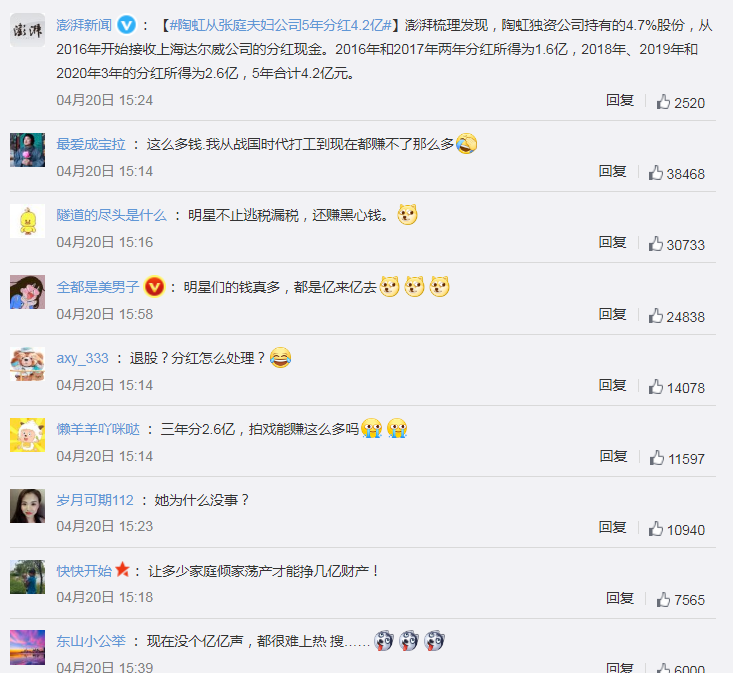Click the red star badge beside 快快开始
The height and width of the screenshot is (673, 733).
(x=122, y=569)
